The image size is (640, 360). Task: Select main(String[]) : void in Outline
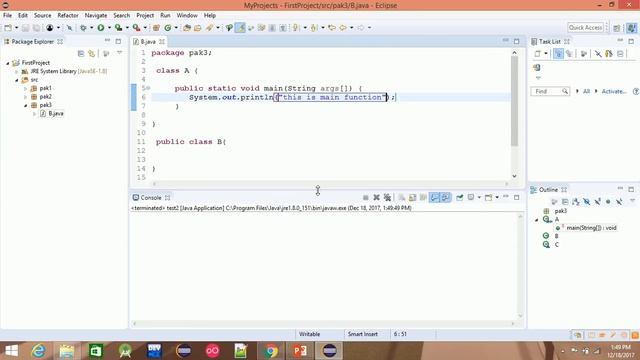(591, 228)
